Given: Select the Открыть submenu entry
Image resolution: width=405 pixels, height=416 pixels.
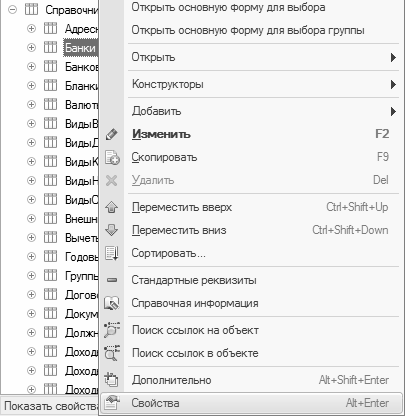Looking at the screenshot, I should [x=263, y=57].
